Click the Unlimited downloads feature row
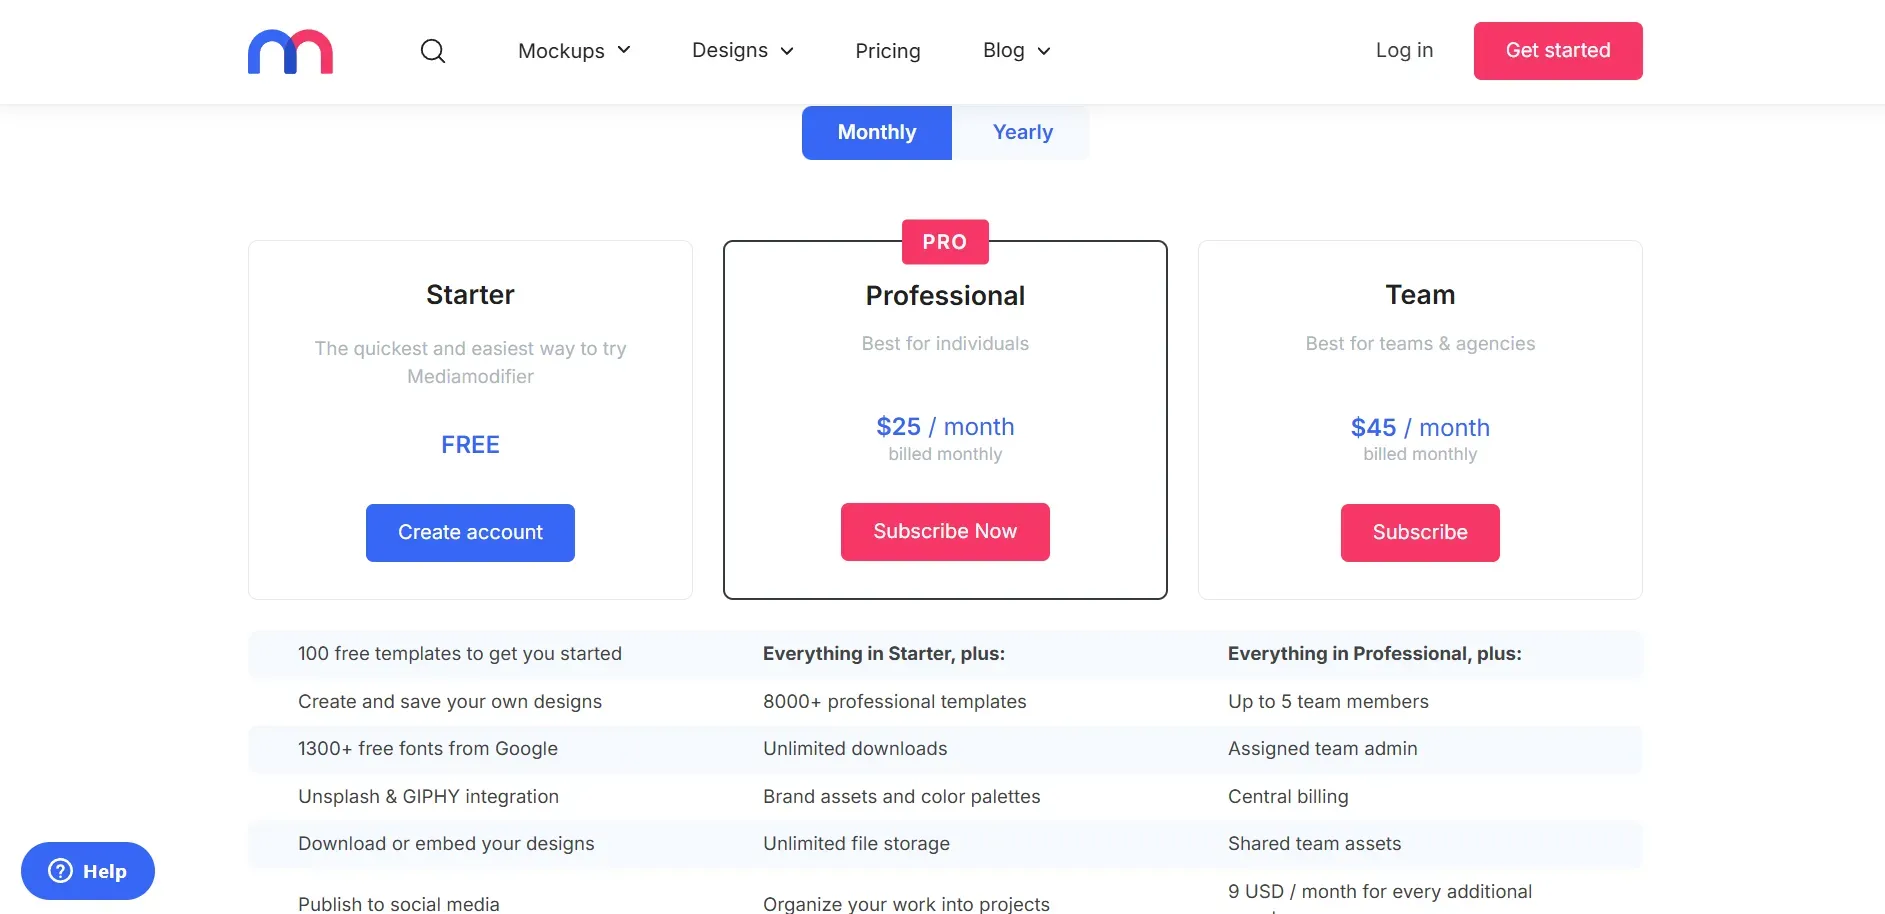 (x=855, y=748)
